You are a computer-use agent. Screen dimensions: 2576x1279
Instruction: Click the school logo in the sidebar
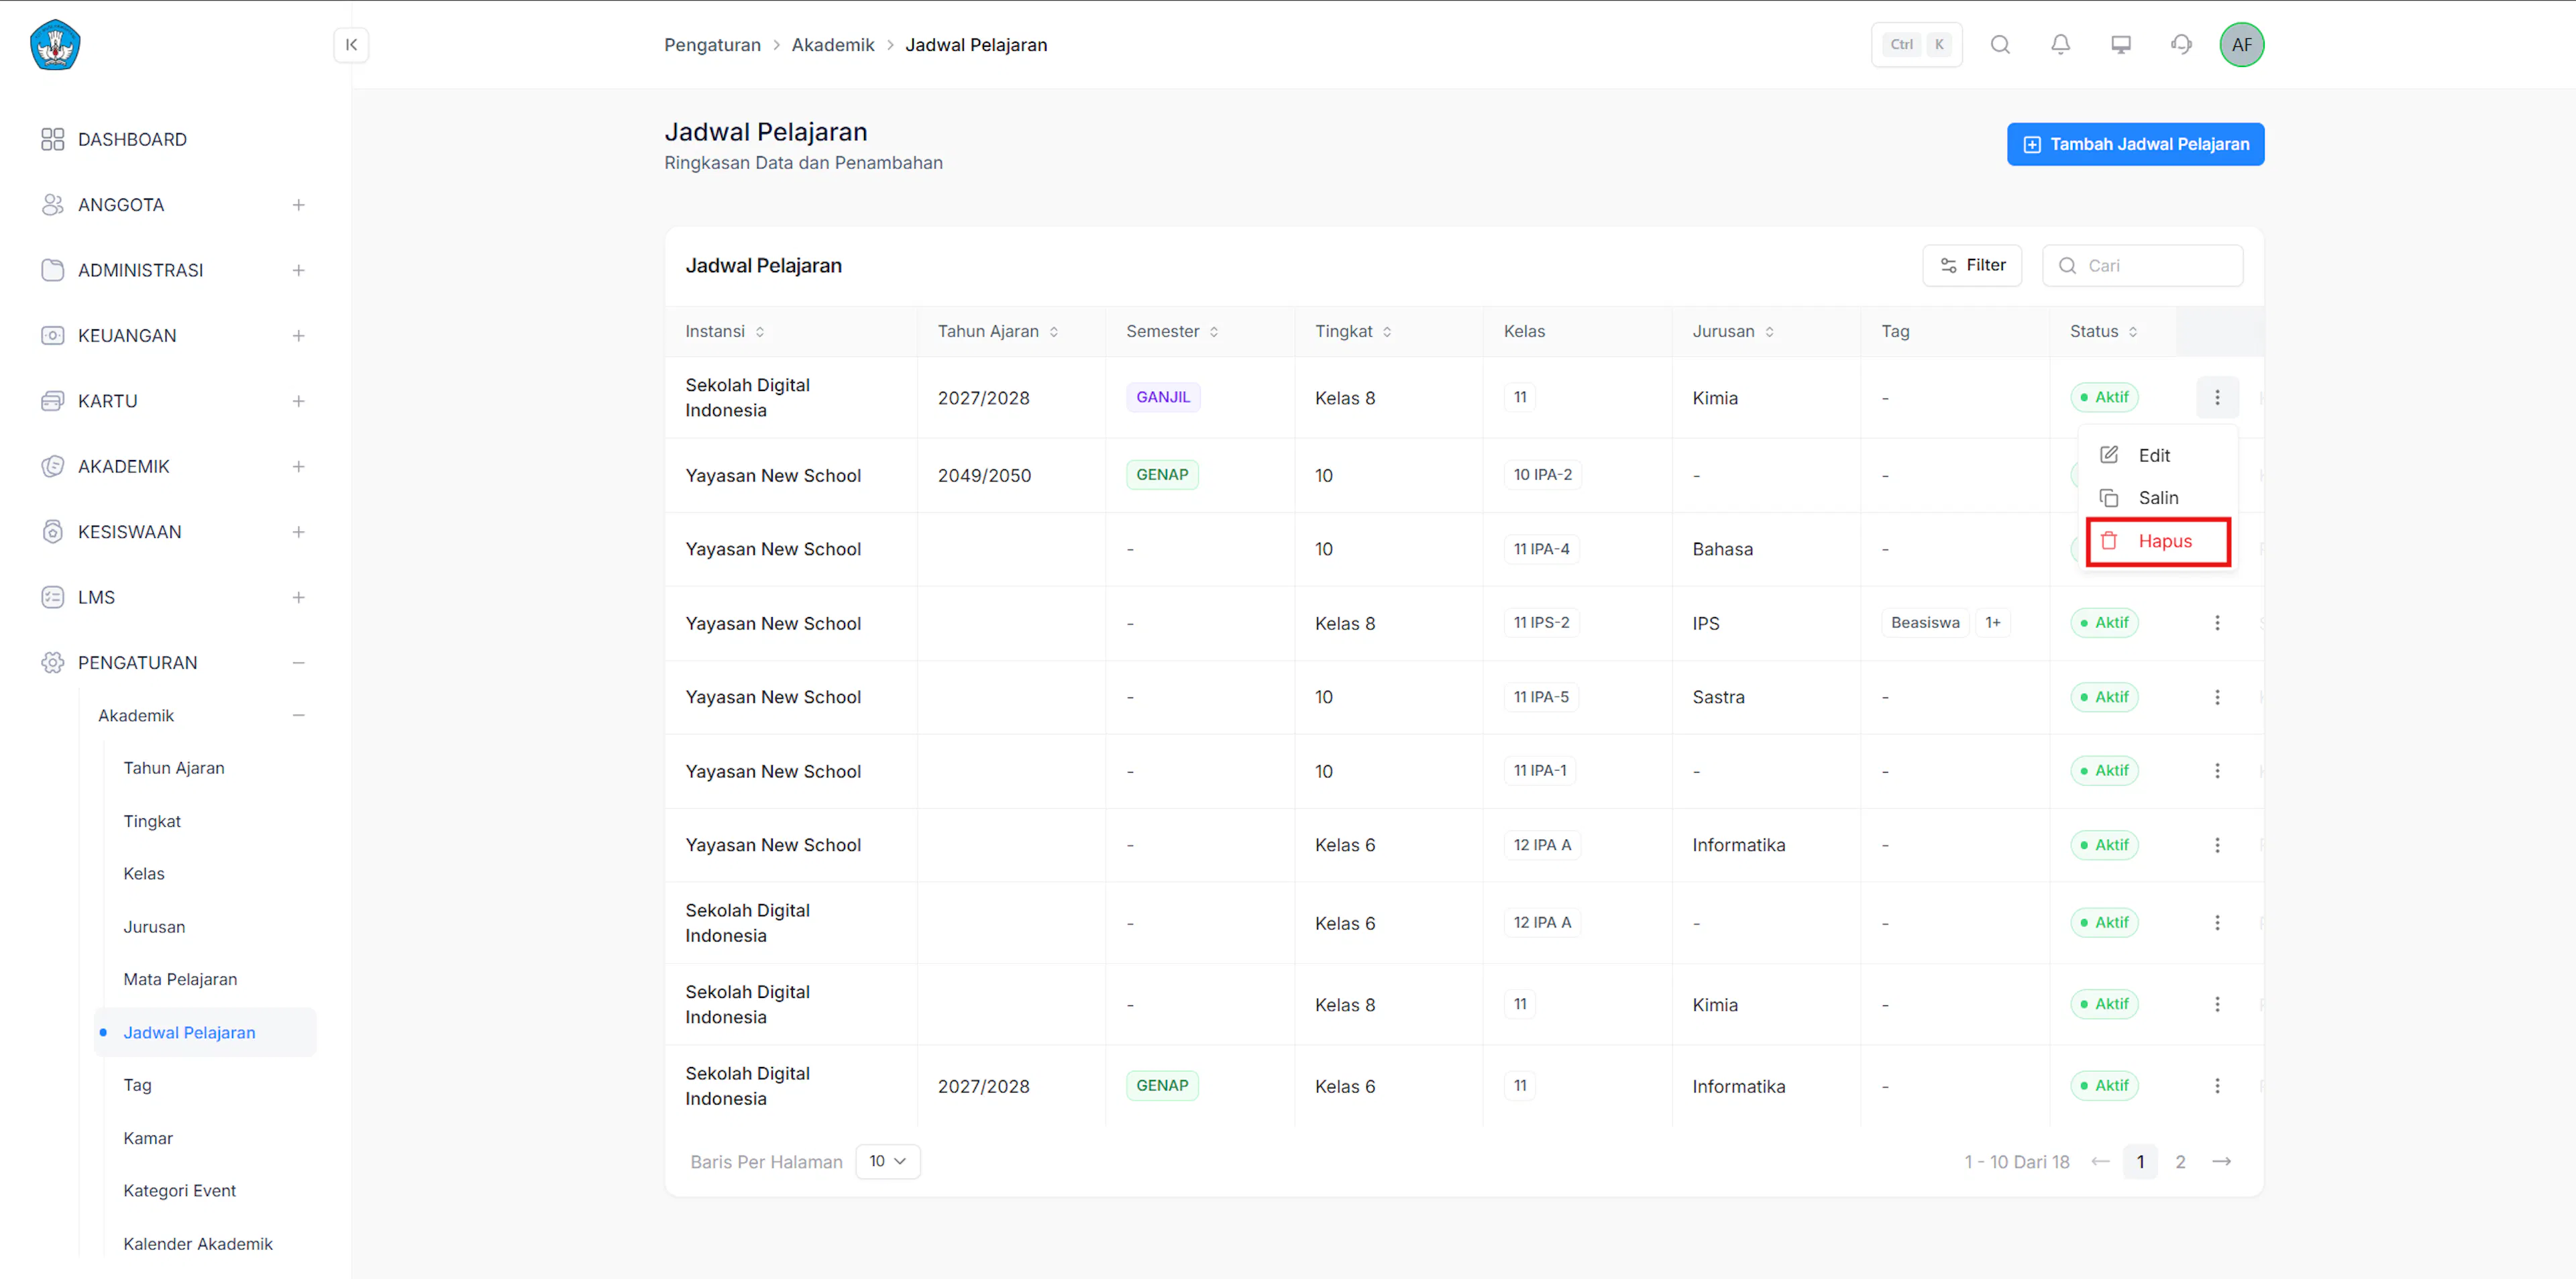[55, 44]
